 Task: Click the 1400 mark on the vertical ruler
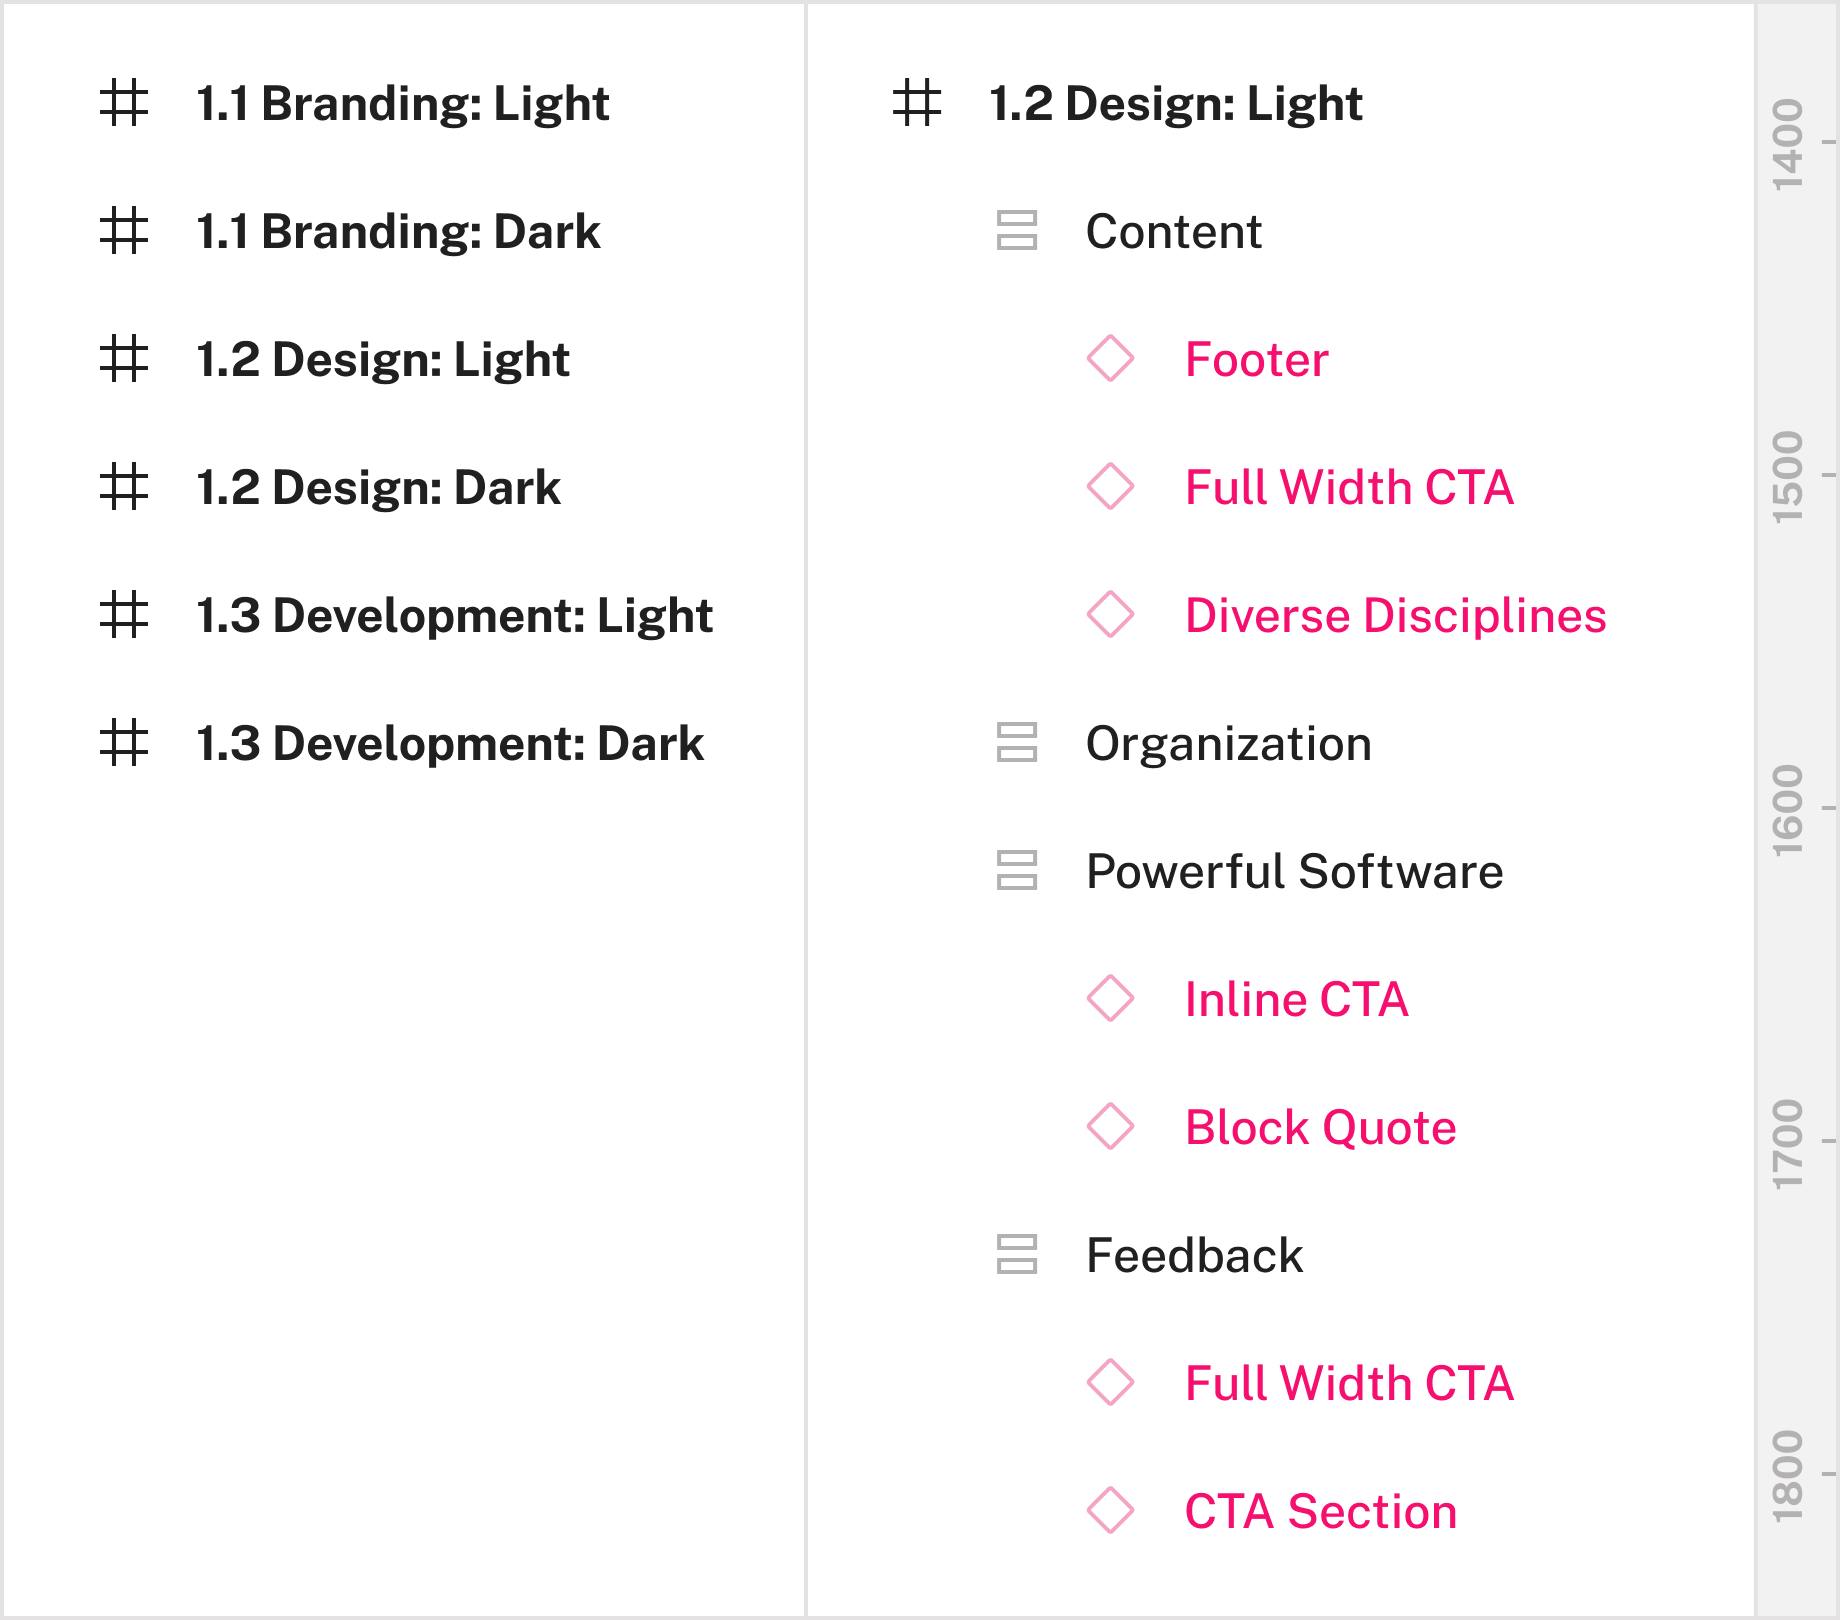[1788, 144]
